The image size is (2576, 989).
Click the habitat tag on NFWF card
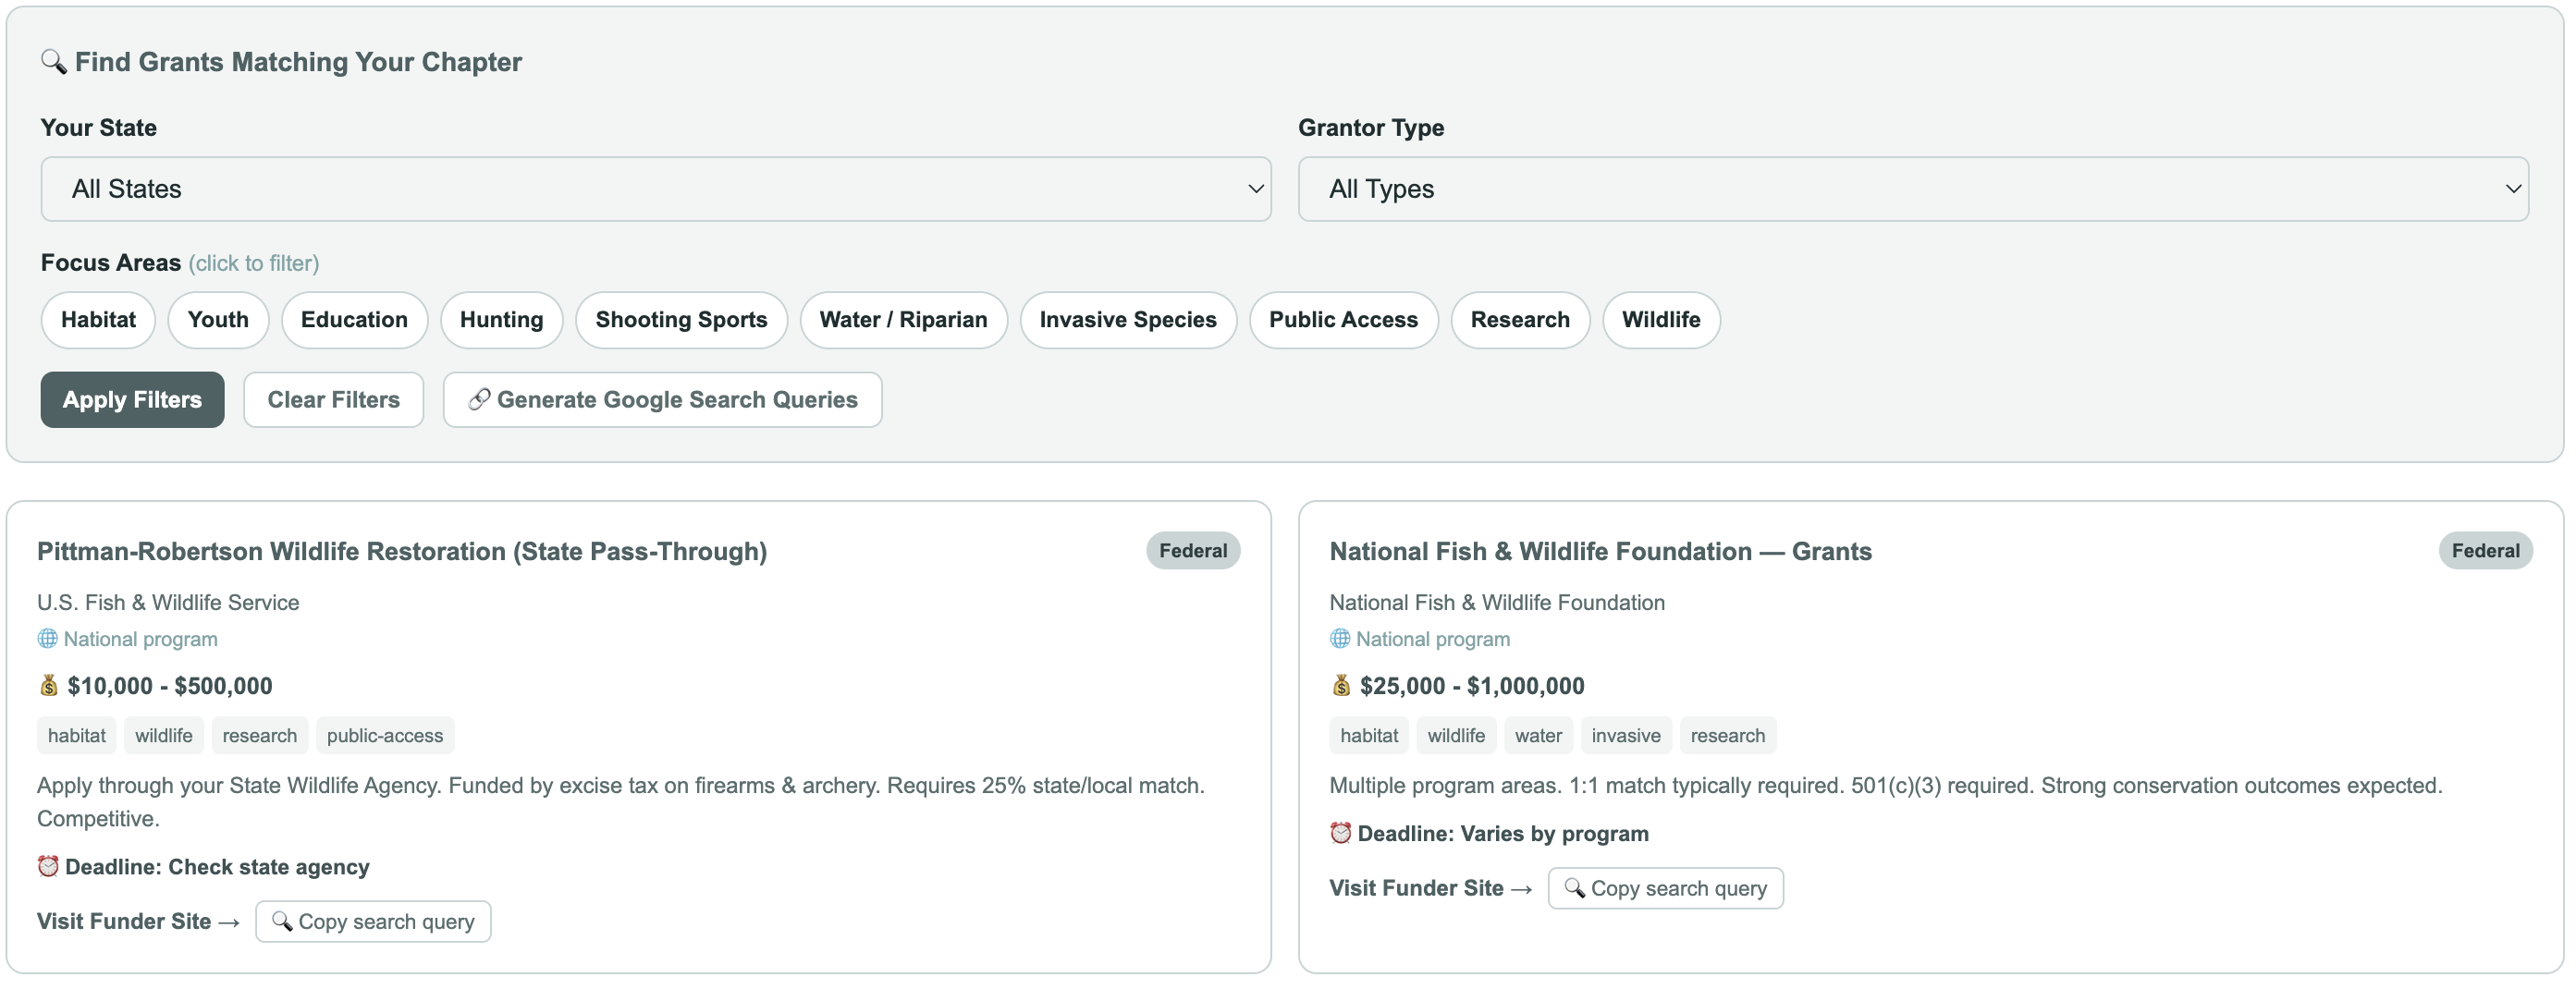point(1369,736)
